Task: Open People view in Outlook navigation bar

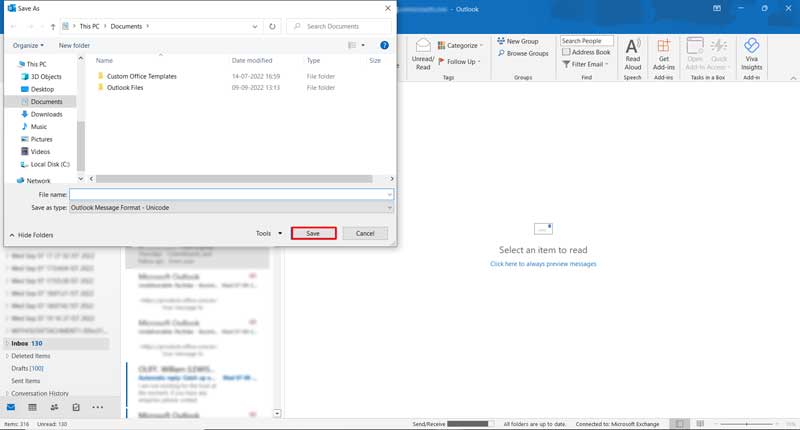Action: coord(54,407)
